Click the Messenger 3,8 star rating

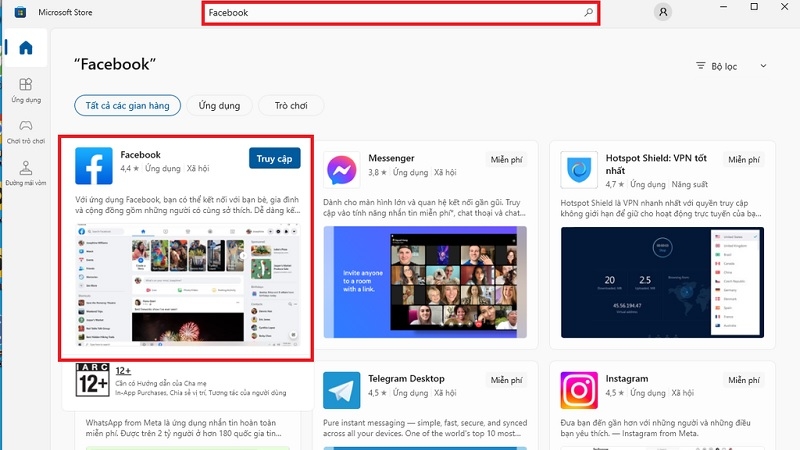[378, 172]
